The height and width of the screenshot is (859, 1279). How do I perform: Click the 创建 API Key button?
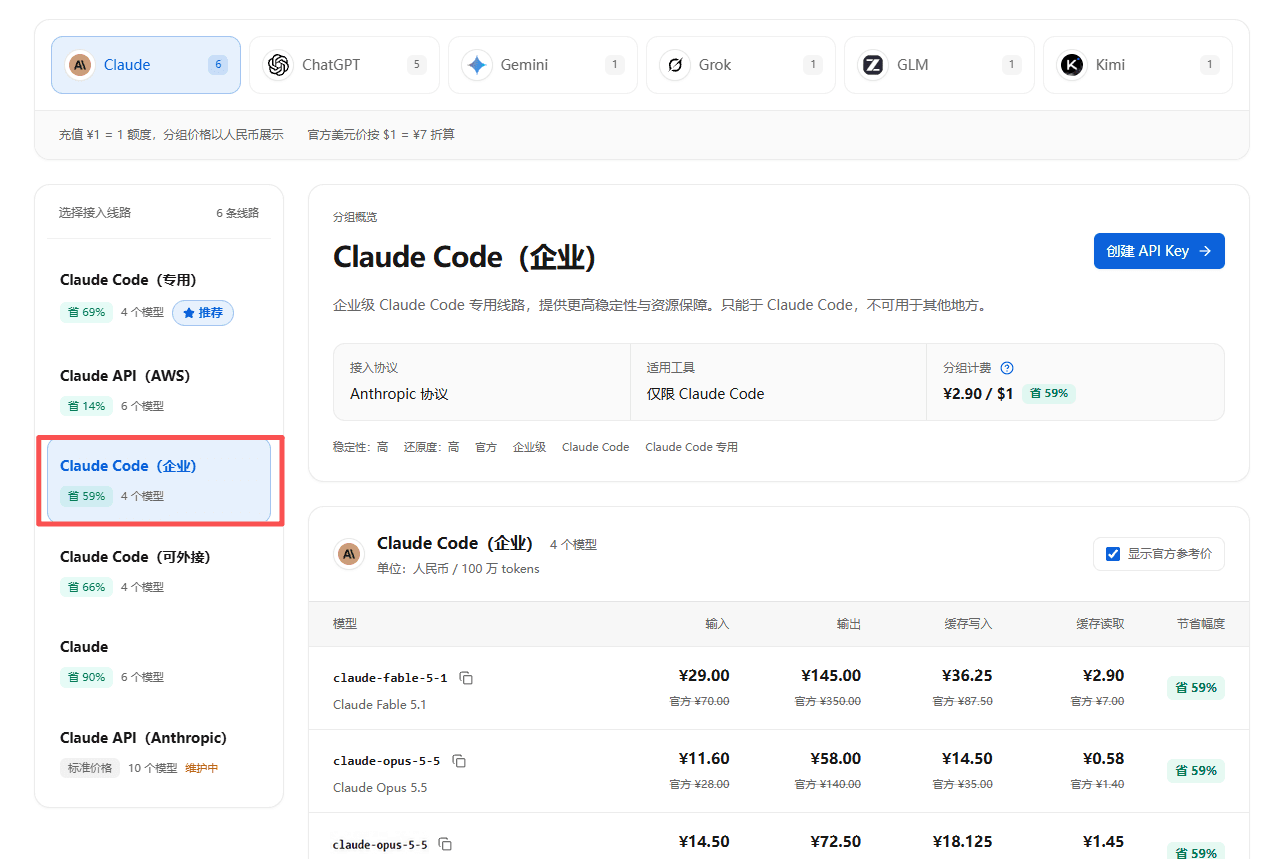(1159, 251)
